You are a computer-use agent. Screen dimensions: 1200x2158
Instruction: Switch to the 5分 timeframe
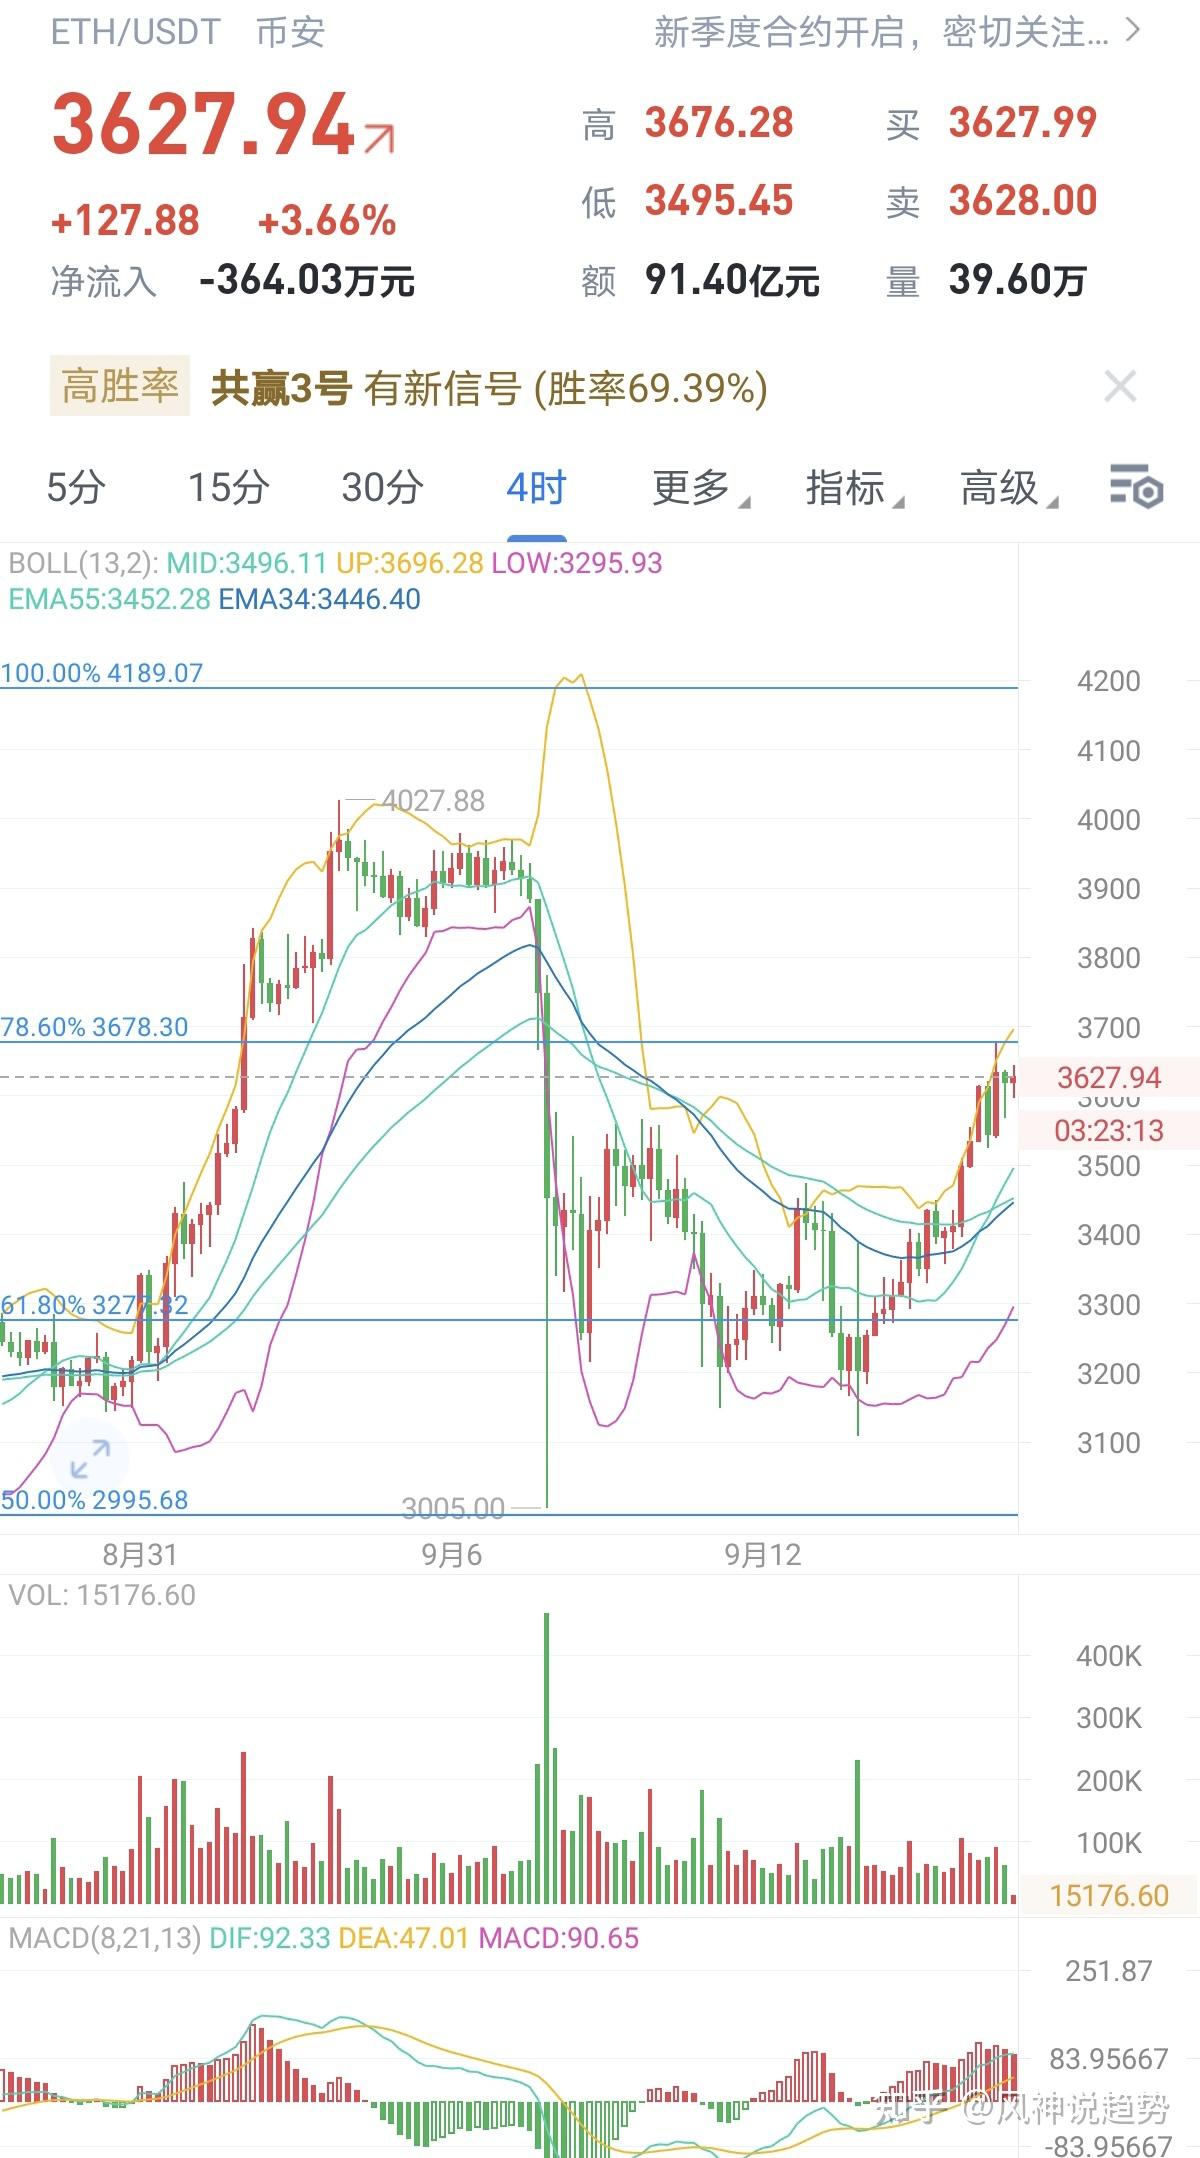pyautogui.click(x=76, y=488)
